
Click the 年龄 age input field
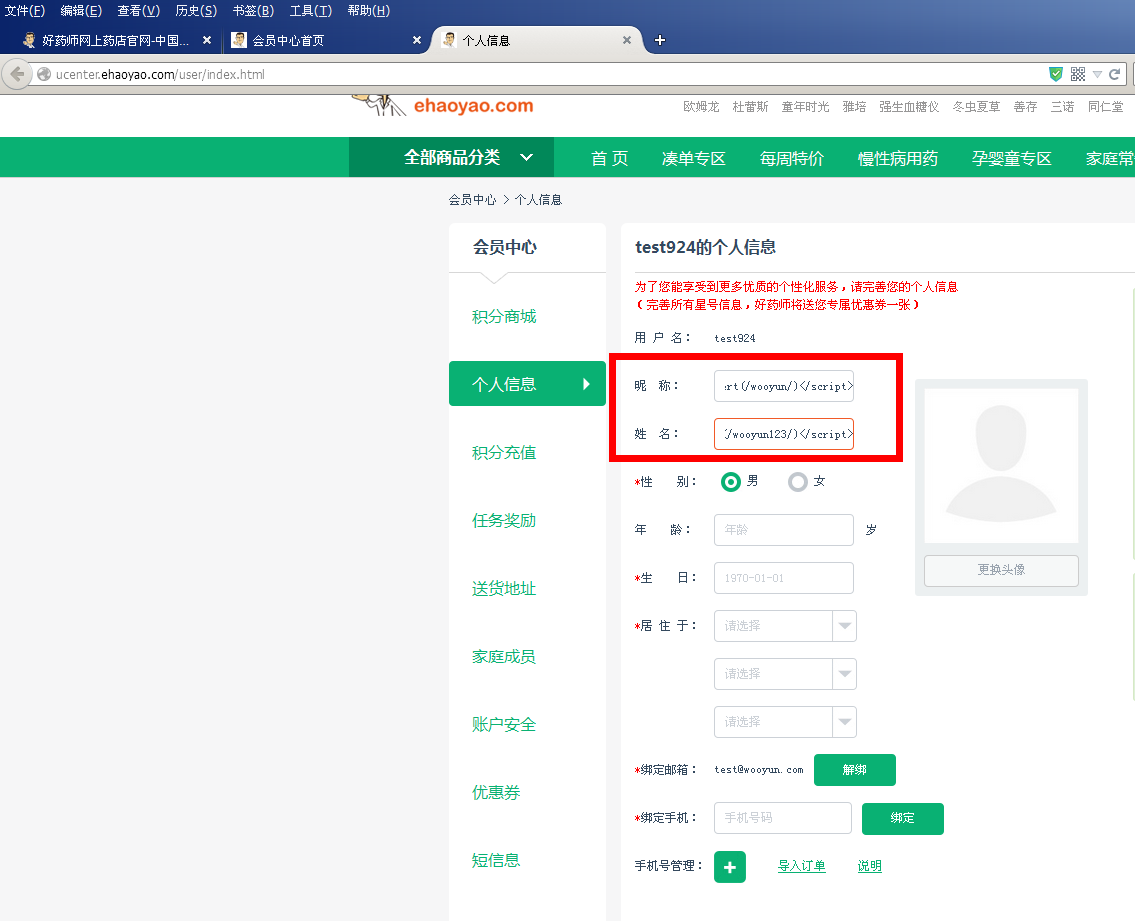tap(784, 530)
